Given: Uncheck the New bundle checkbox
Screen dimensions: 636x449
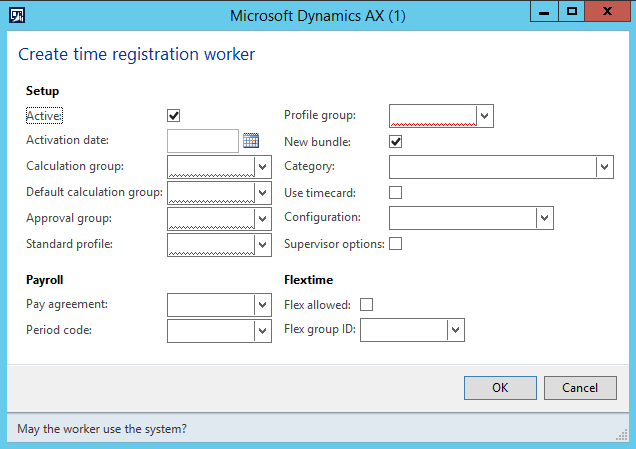Looking at the screenshot, I should click(395, 142).
